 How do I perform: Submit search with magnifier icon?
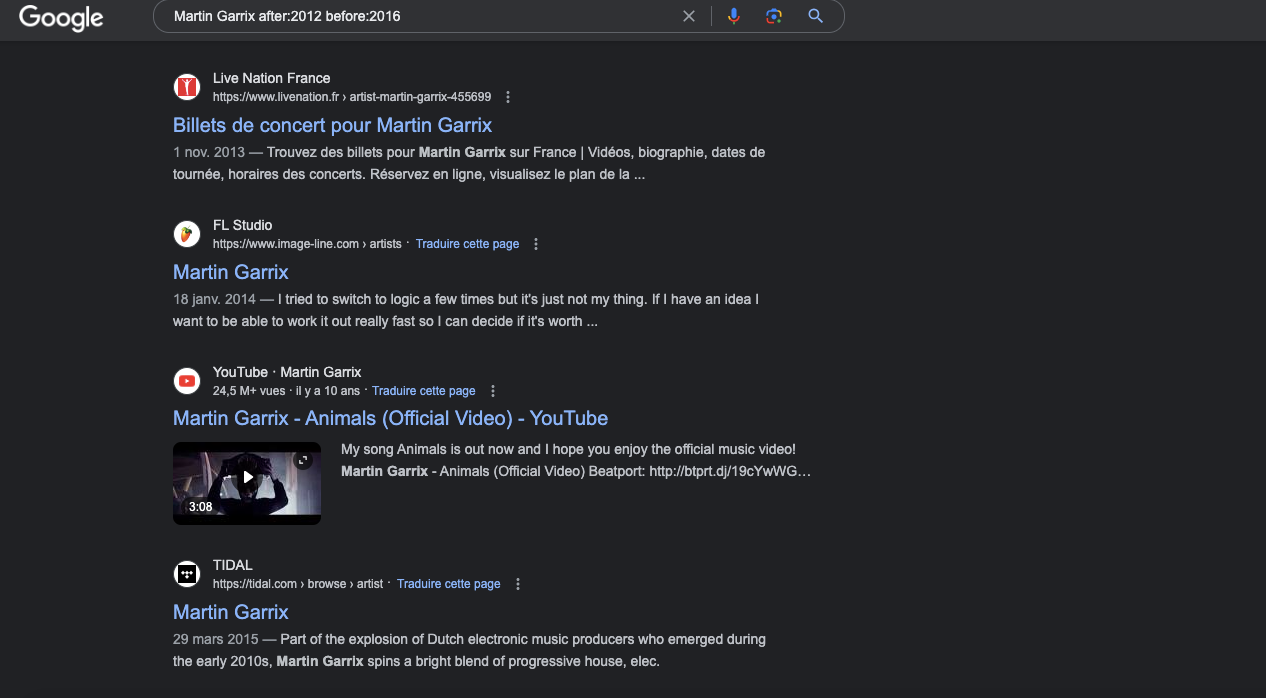click(x=816, y=16)
